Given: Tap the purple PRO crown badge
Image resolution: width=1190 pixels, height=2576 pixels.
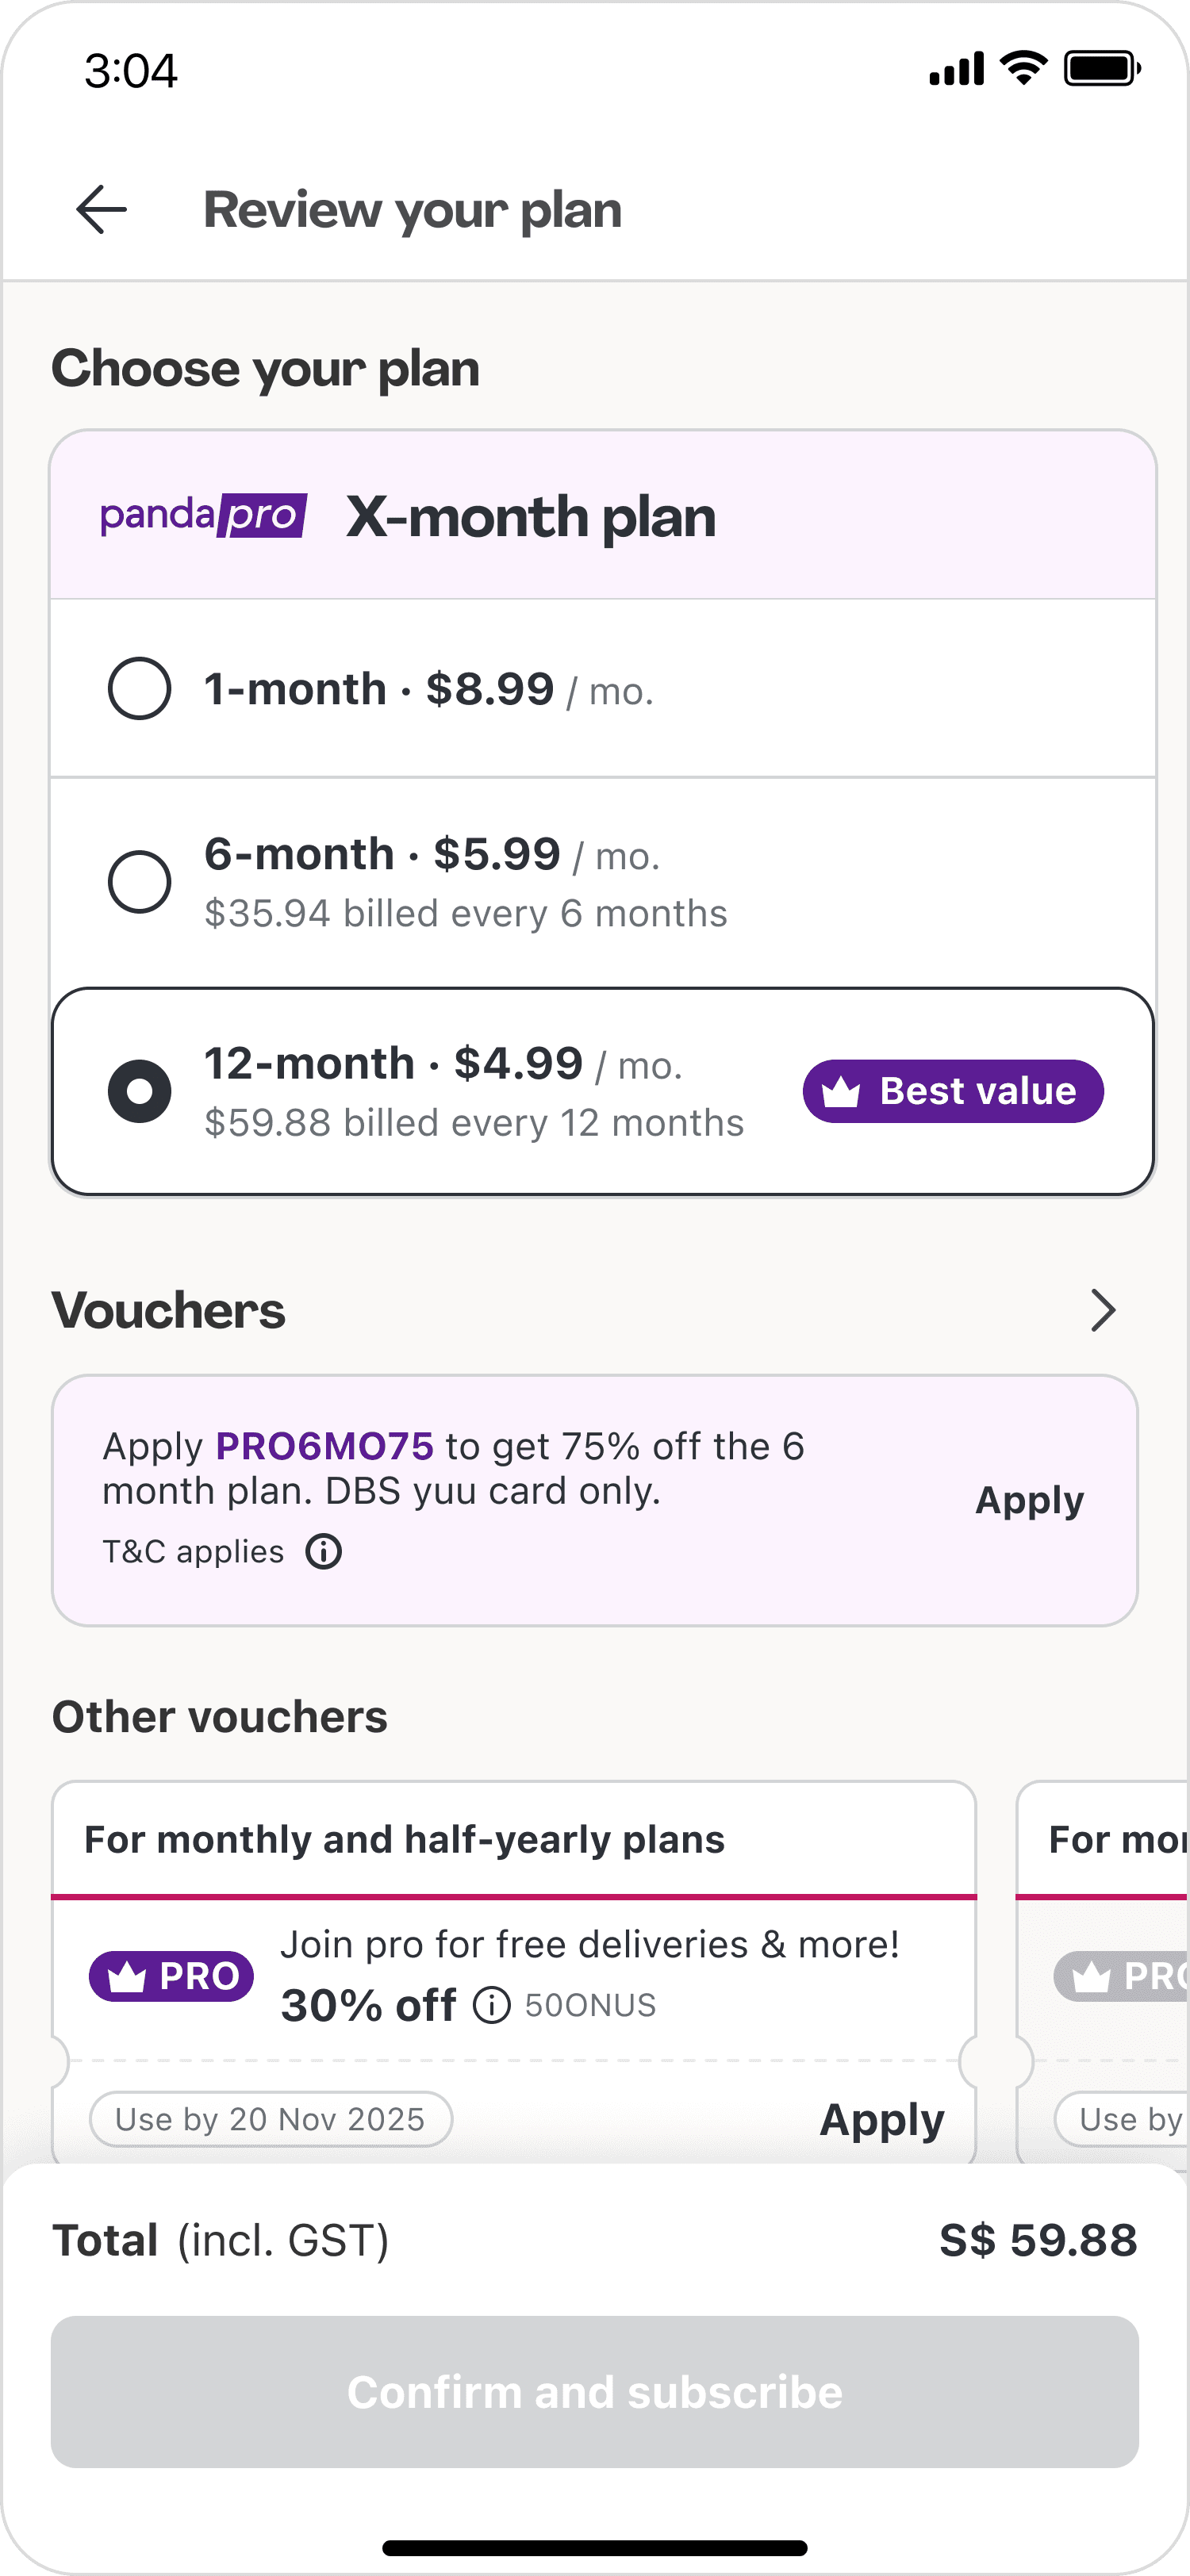Looking at the screenshot, I should click(x=171, y=1976).
